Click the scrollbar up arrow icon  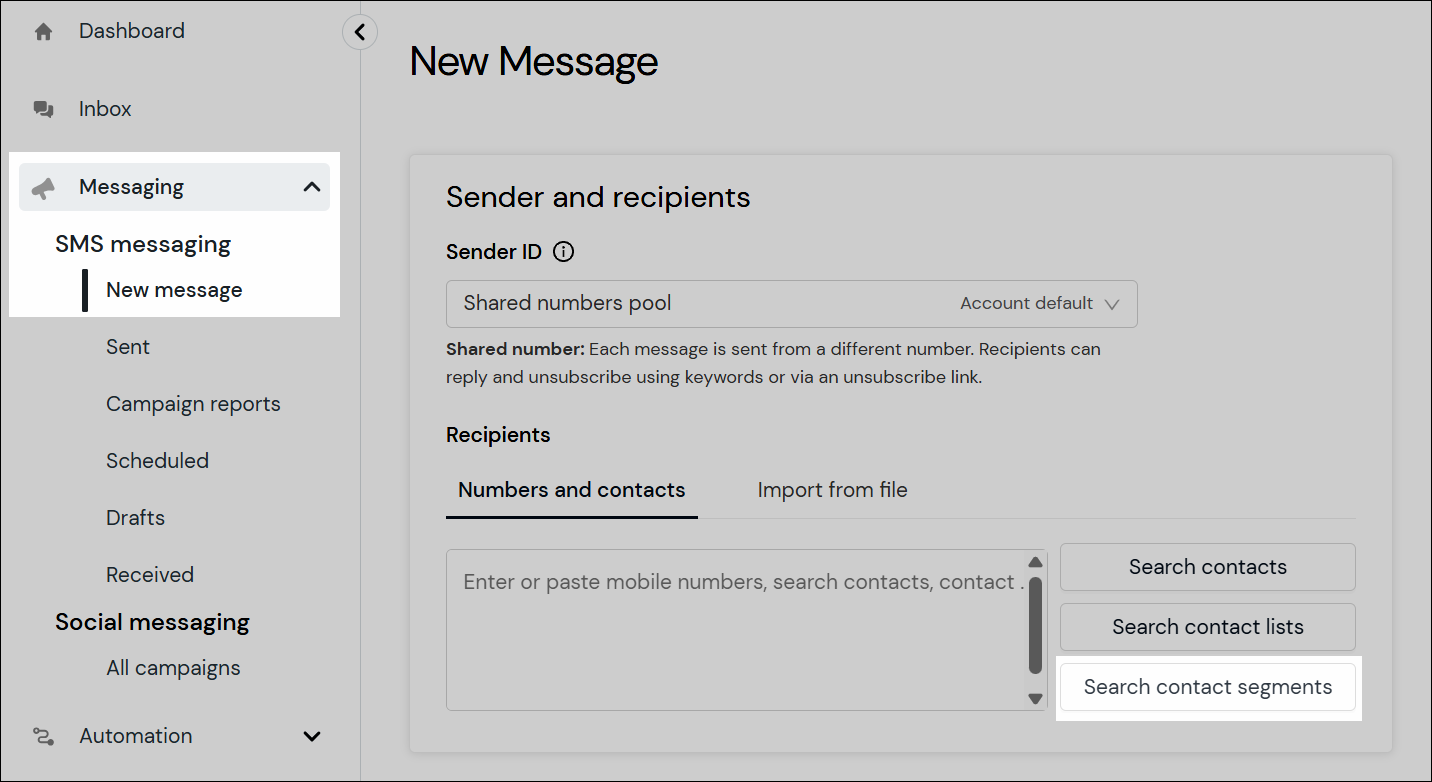click(1035, 562)
